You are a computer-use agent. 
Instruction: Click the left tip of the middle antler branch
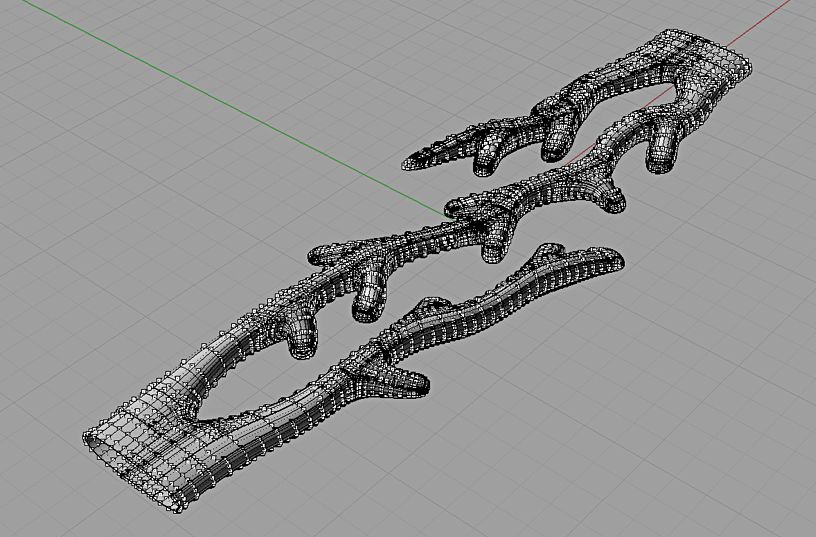click(322, 255)
